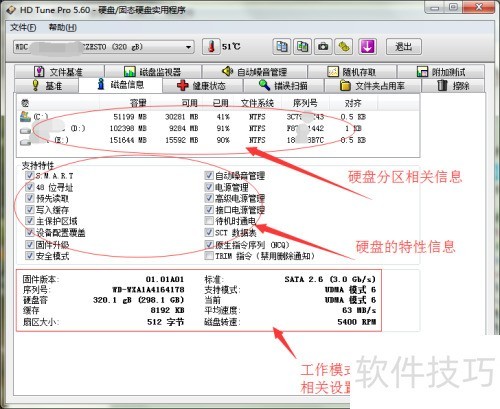This screenshot has width=500, height=409.
Task: Click the 文件系统 column header
Action: click(x=257, y=103)
